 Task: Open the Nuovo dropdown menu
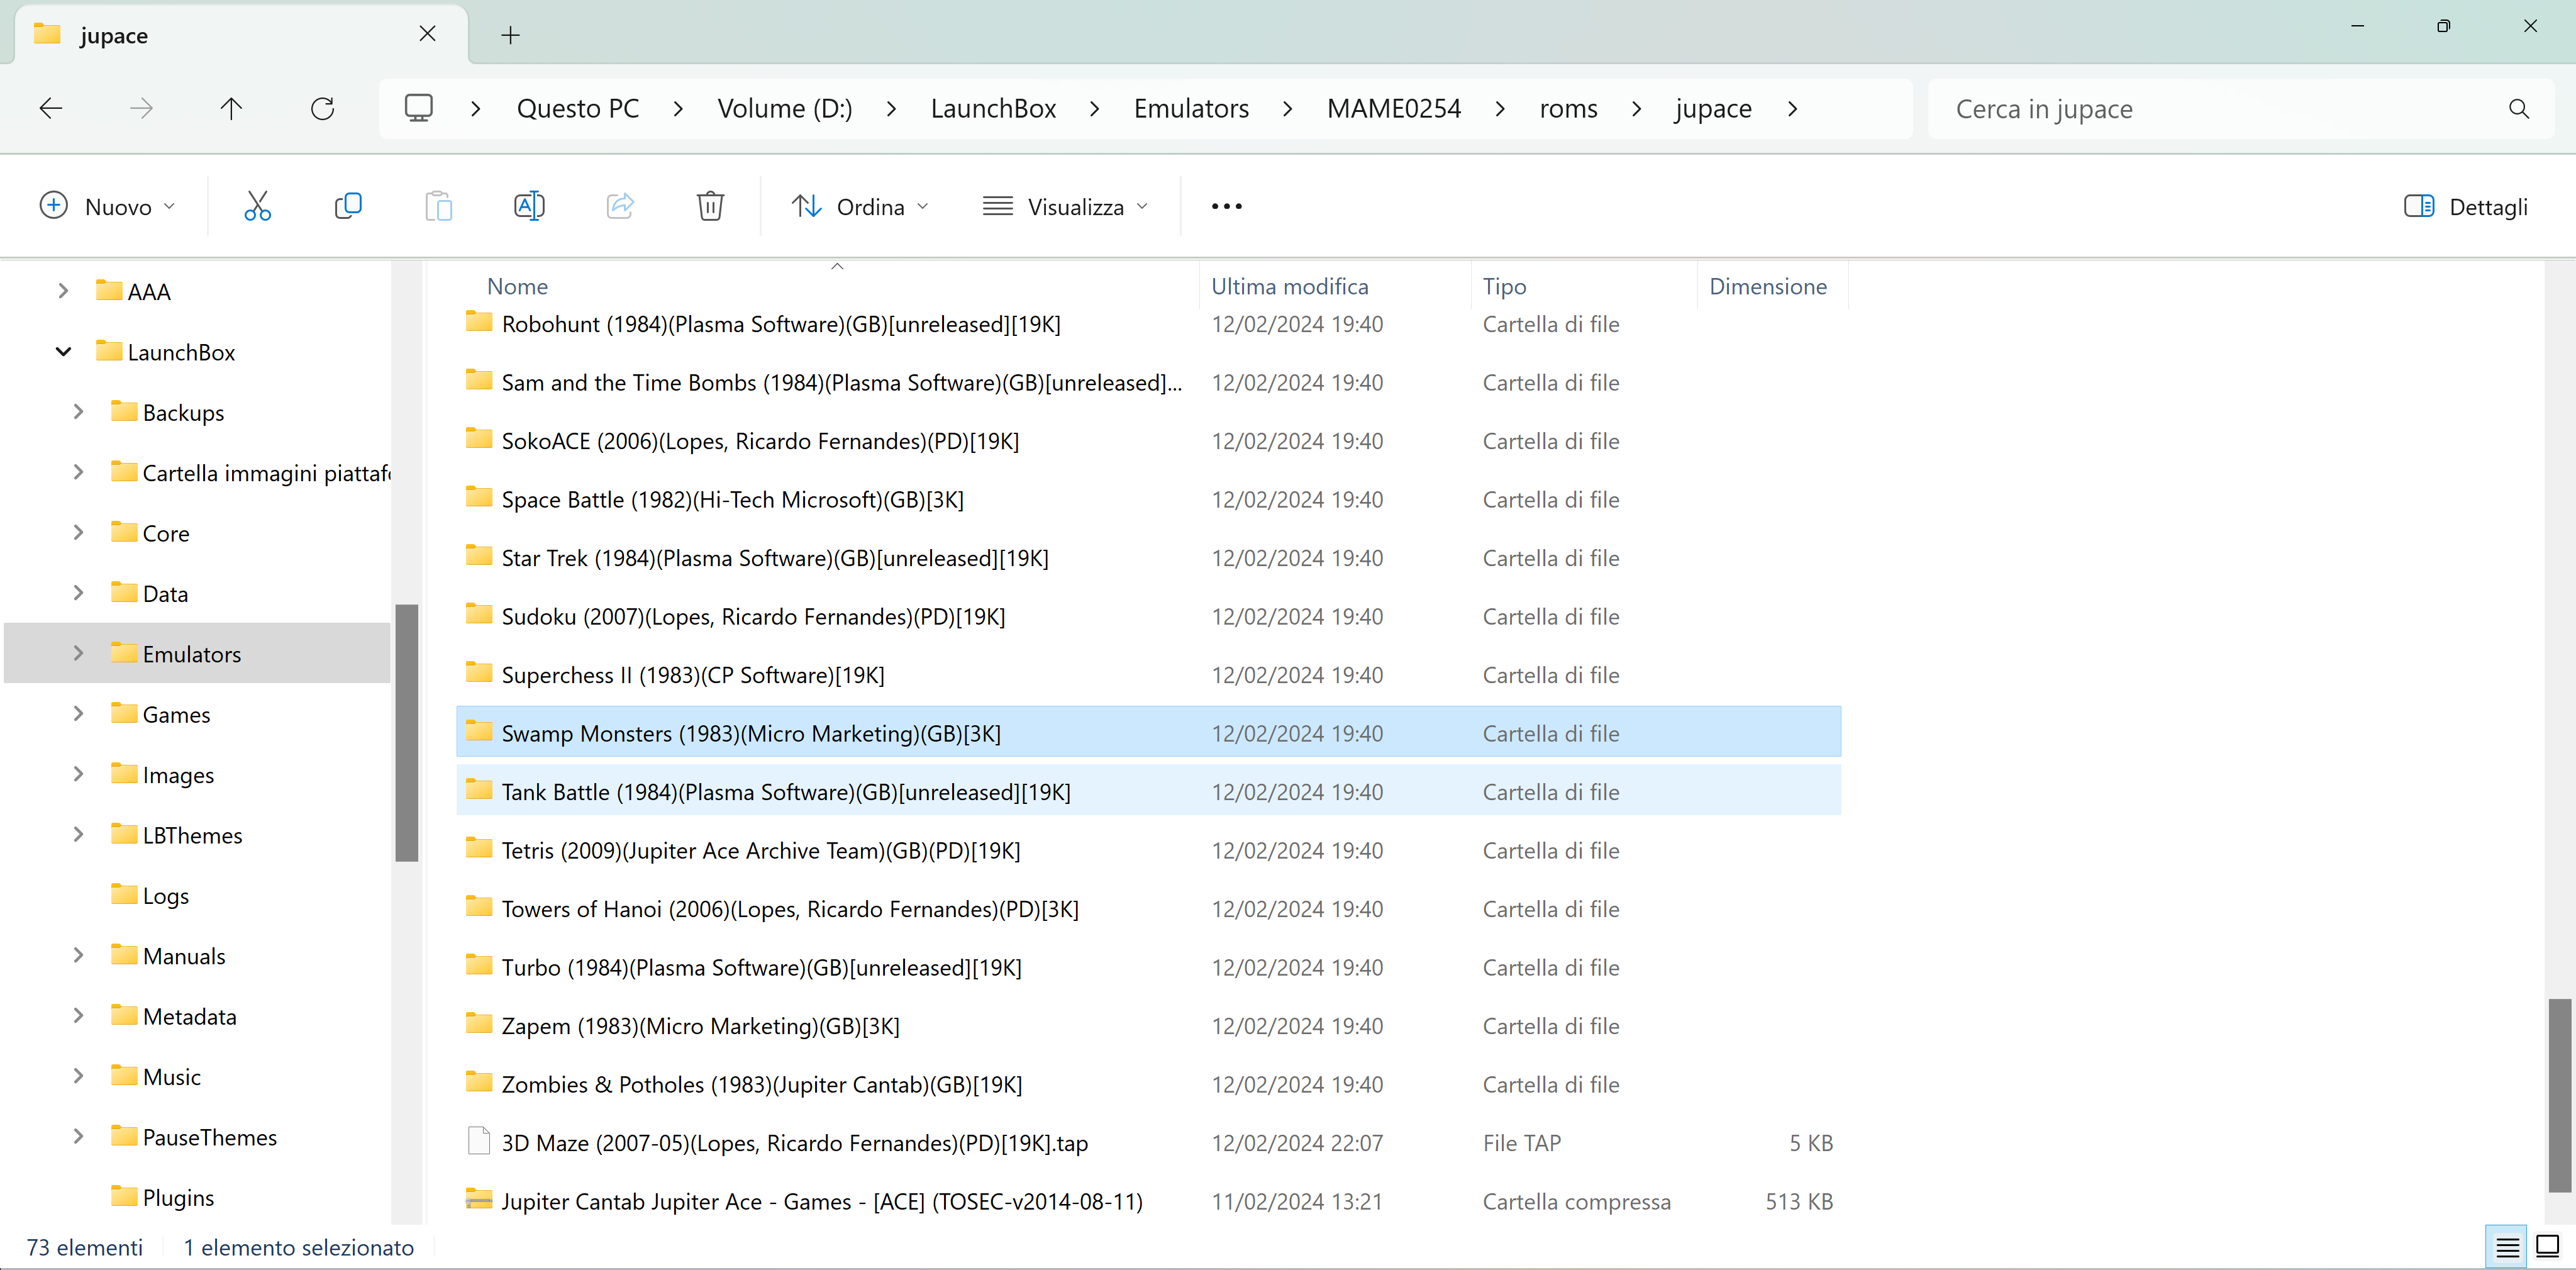[108, 206]
